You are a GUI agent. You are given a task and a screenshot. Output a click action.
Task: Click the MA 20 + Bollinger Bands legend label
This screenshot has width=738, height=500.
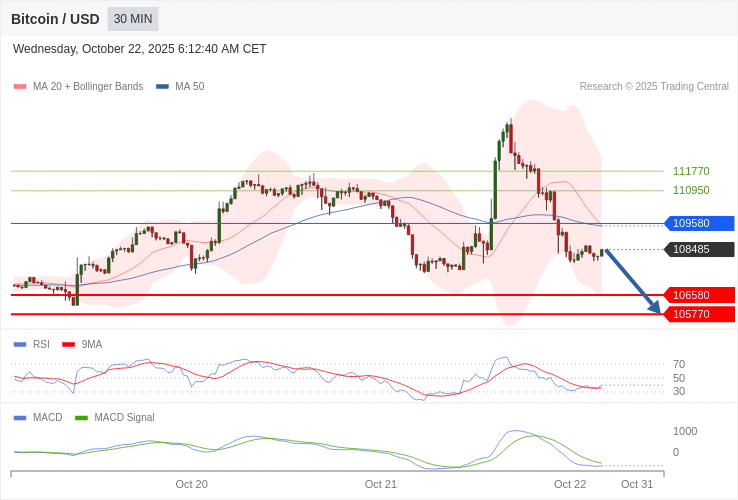pyautogui.click(x=88, y=87)
